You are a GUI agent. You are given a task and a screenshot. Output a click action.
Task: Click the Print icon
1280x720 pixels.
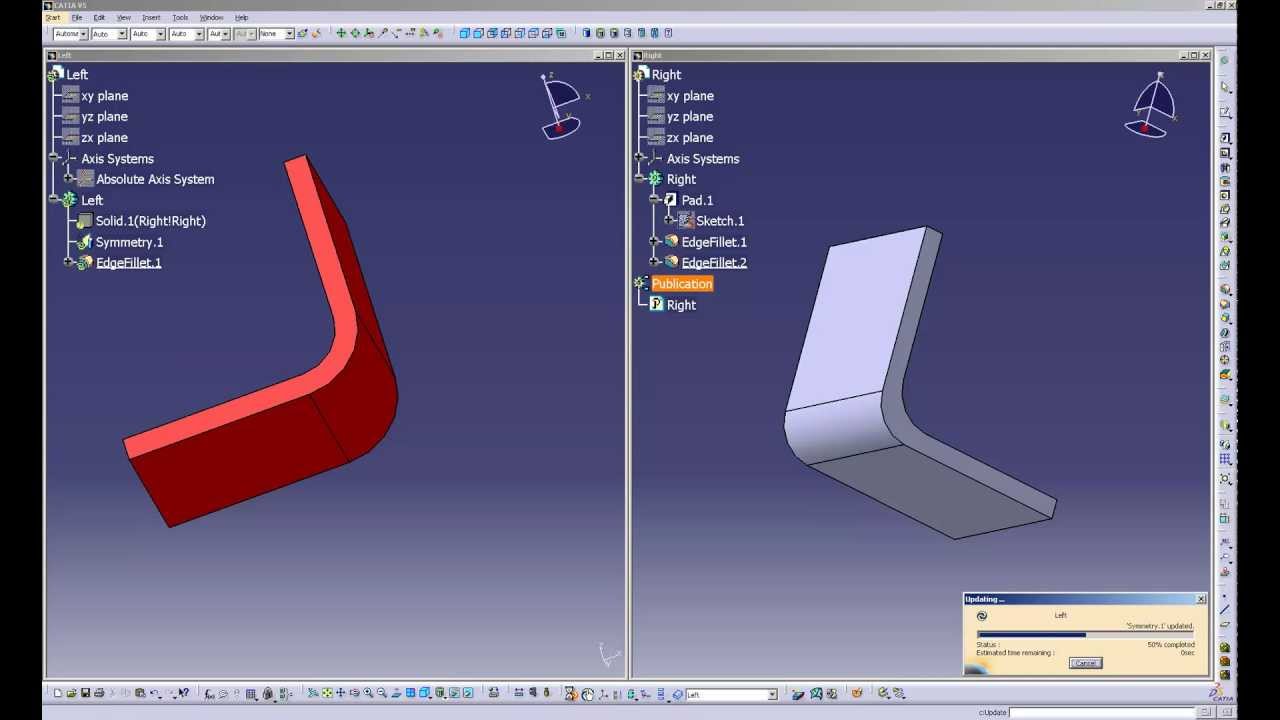pyautogui.click(x=99, y=693)
